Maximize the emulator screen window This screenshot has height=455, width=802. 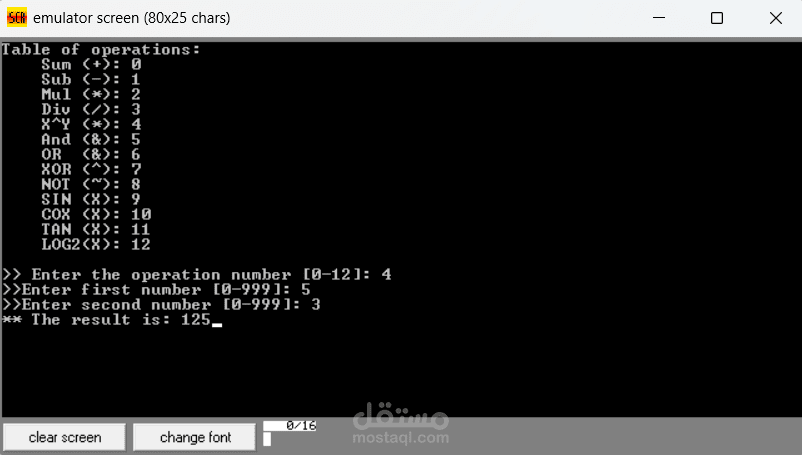point(717,18)
